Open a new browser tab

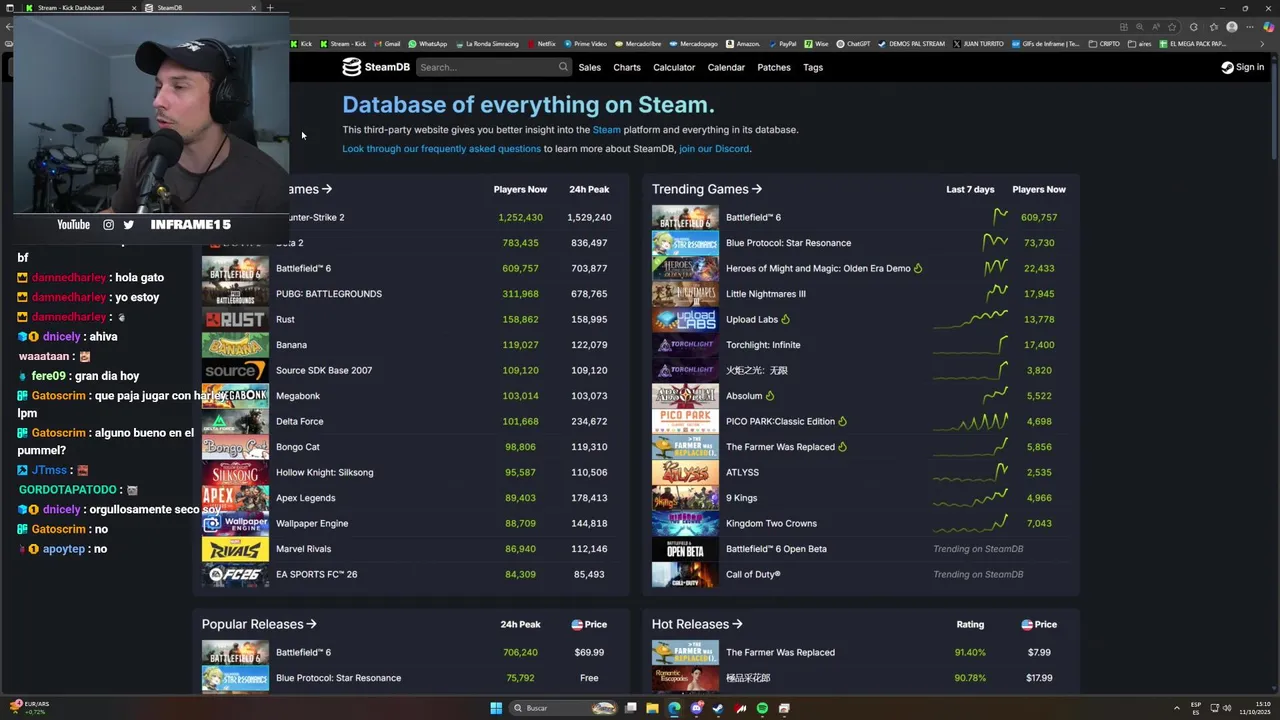coord(270,8)
